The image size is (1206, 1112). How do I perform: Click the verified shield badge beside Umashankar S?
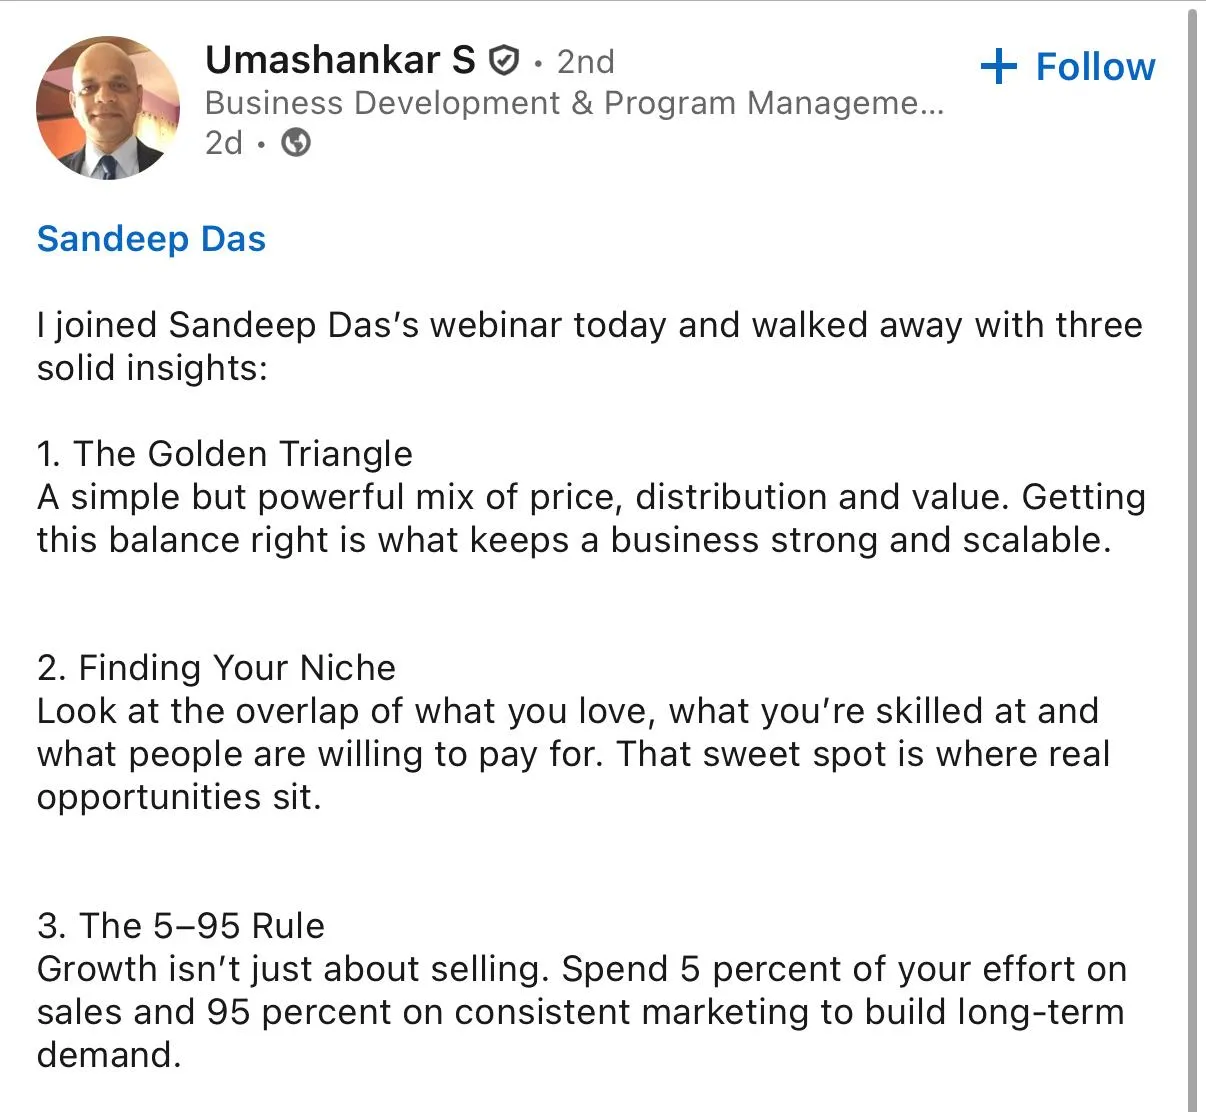504,62
